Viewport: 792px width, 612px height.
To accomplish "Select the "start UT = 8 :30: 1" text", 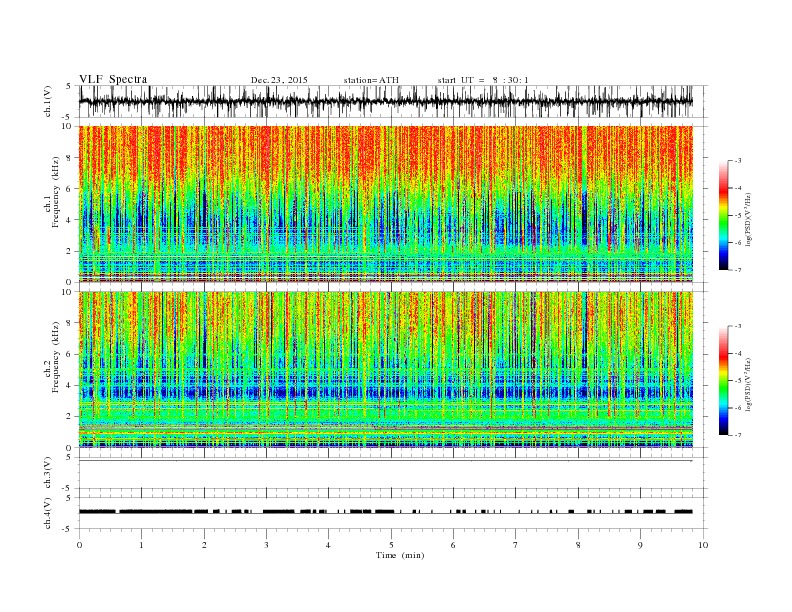I will 483,80.
